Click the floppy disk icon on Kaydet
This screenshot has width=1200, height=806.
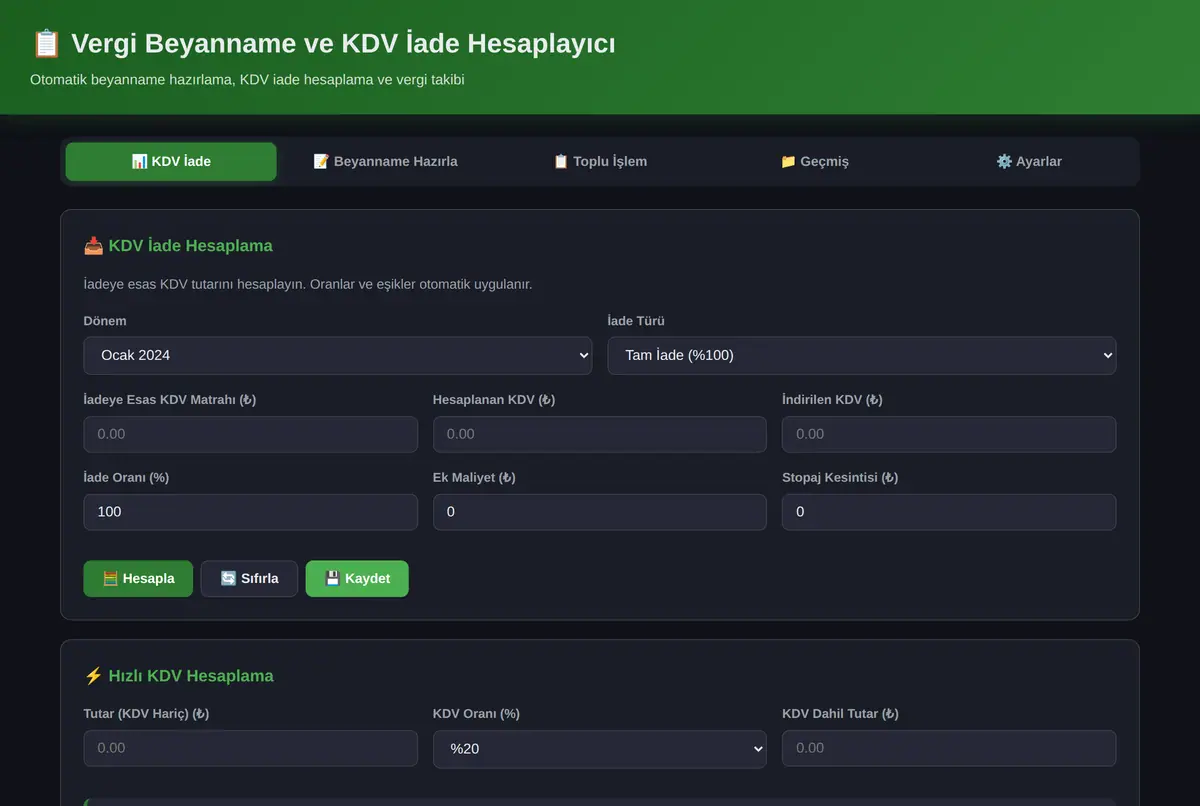(x=333, y=578)
